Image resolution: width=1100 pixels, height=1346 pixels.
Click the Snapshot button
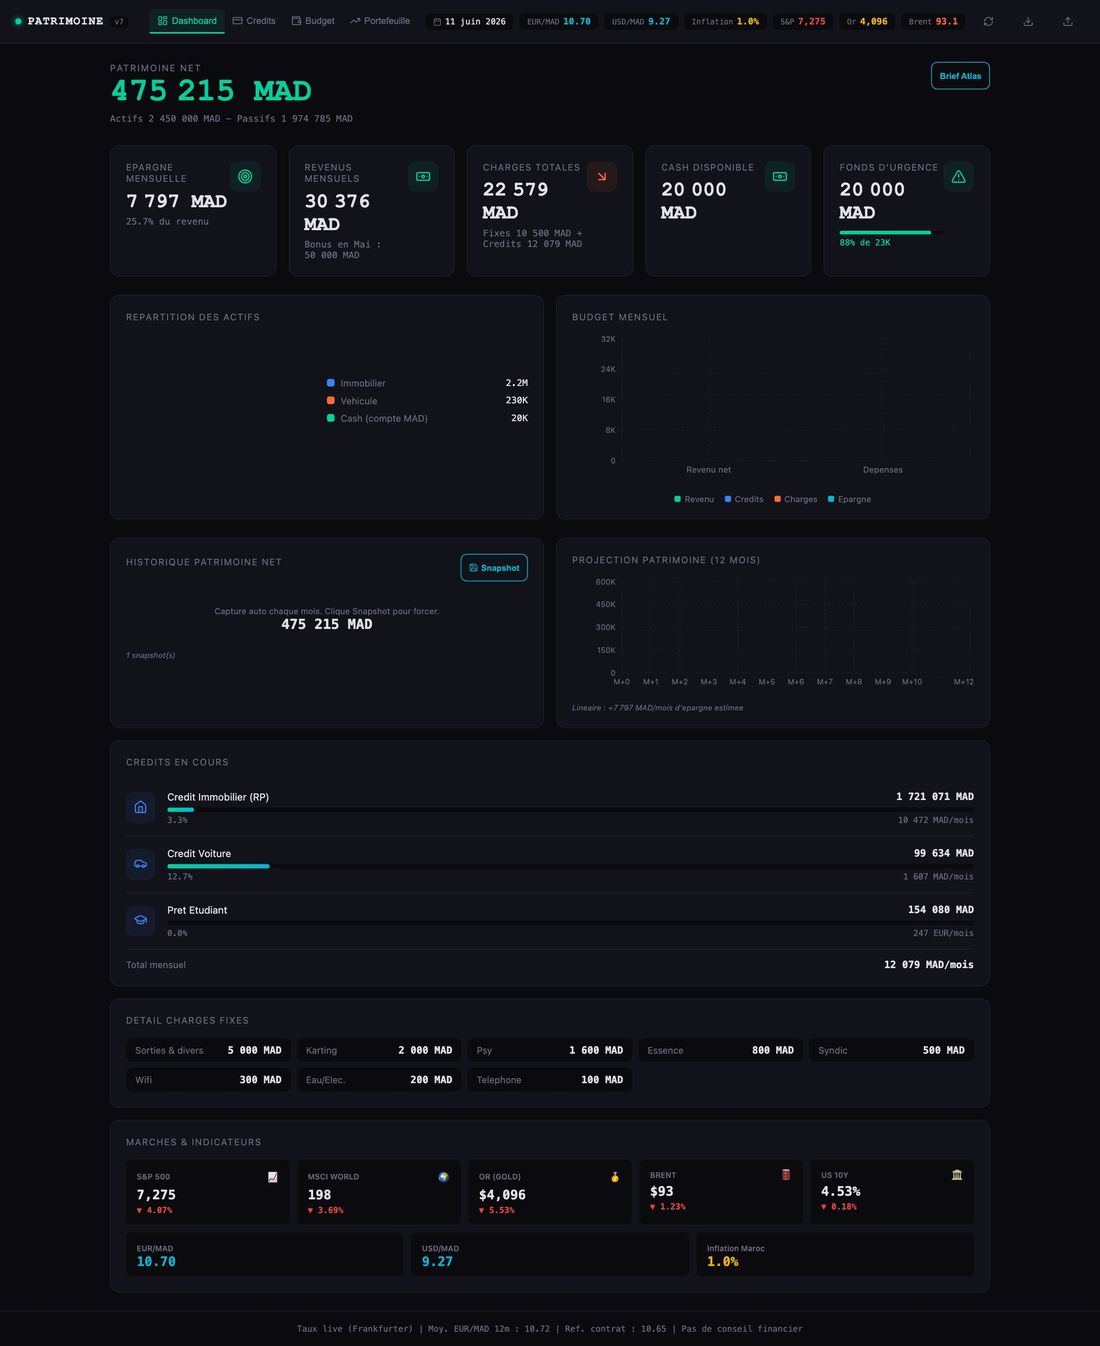coord(494,568)
